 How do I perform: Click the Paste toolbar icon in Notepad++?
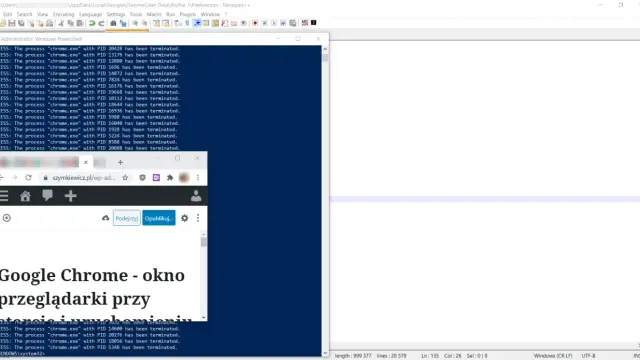point(80,23)
